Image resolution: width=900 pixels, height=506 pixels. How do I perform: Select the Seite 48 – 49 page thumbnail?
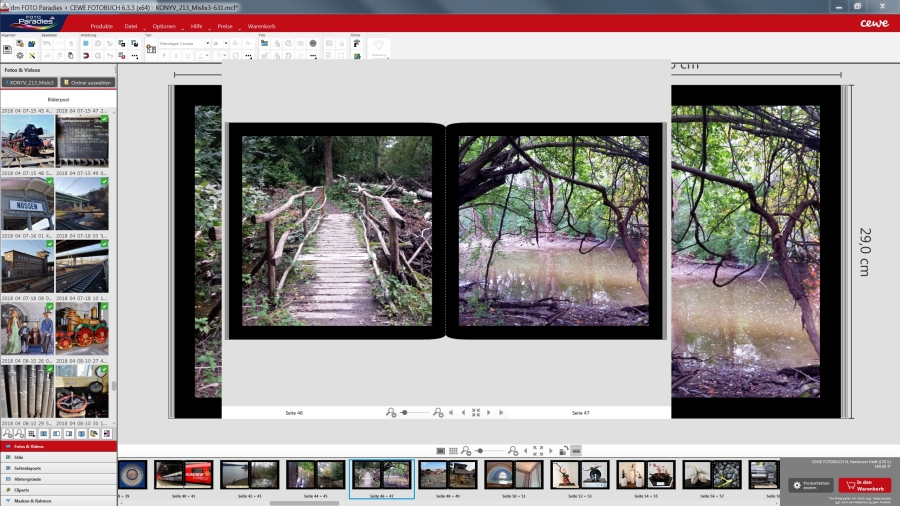coord(447,475)
